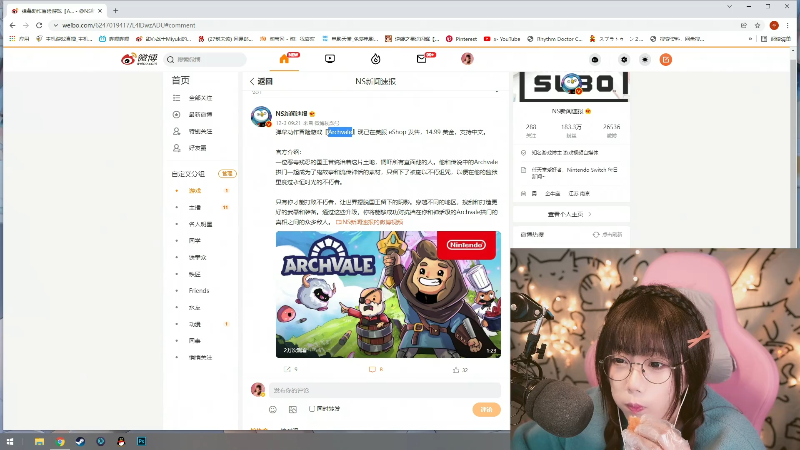Open Chrome's three-dot menu
This screenshot has height=450, width=800.
[x=788, y=25]
